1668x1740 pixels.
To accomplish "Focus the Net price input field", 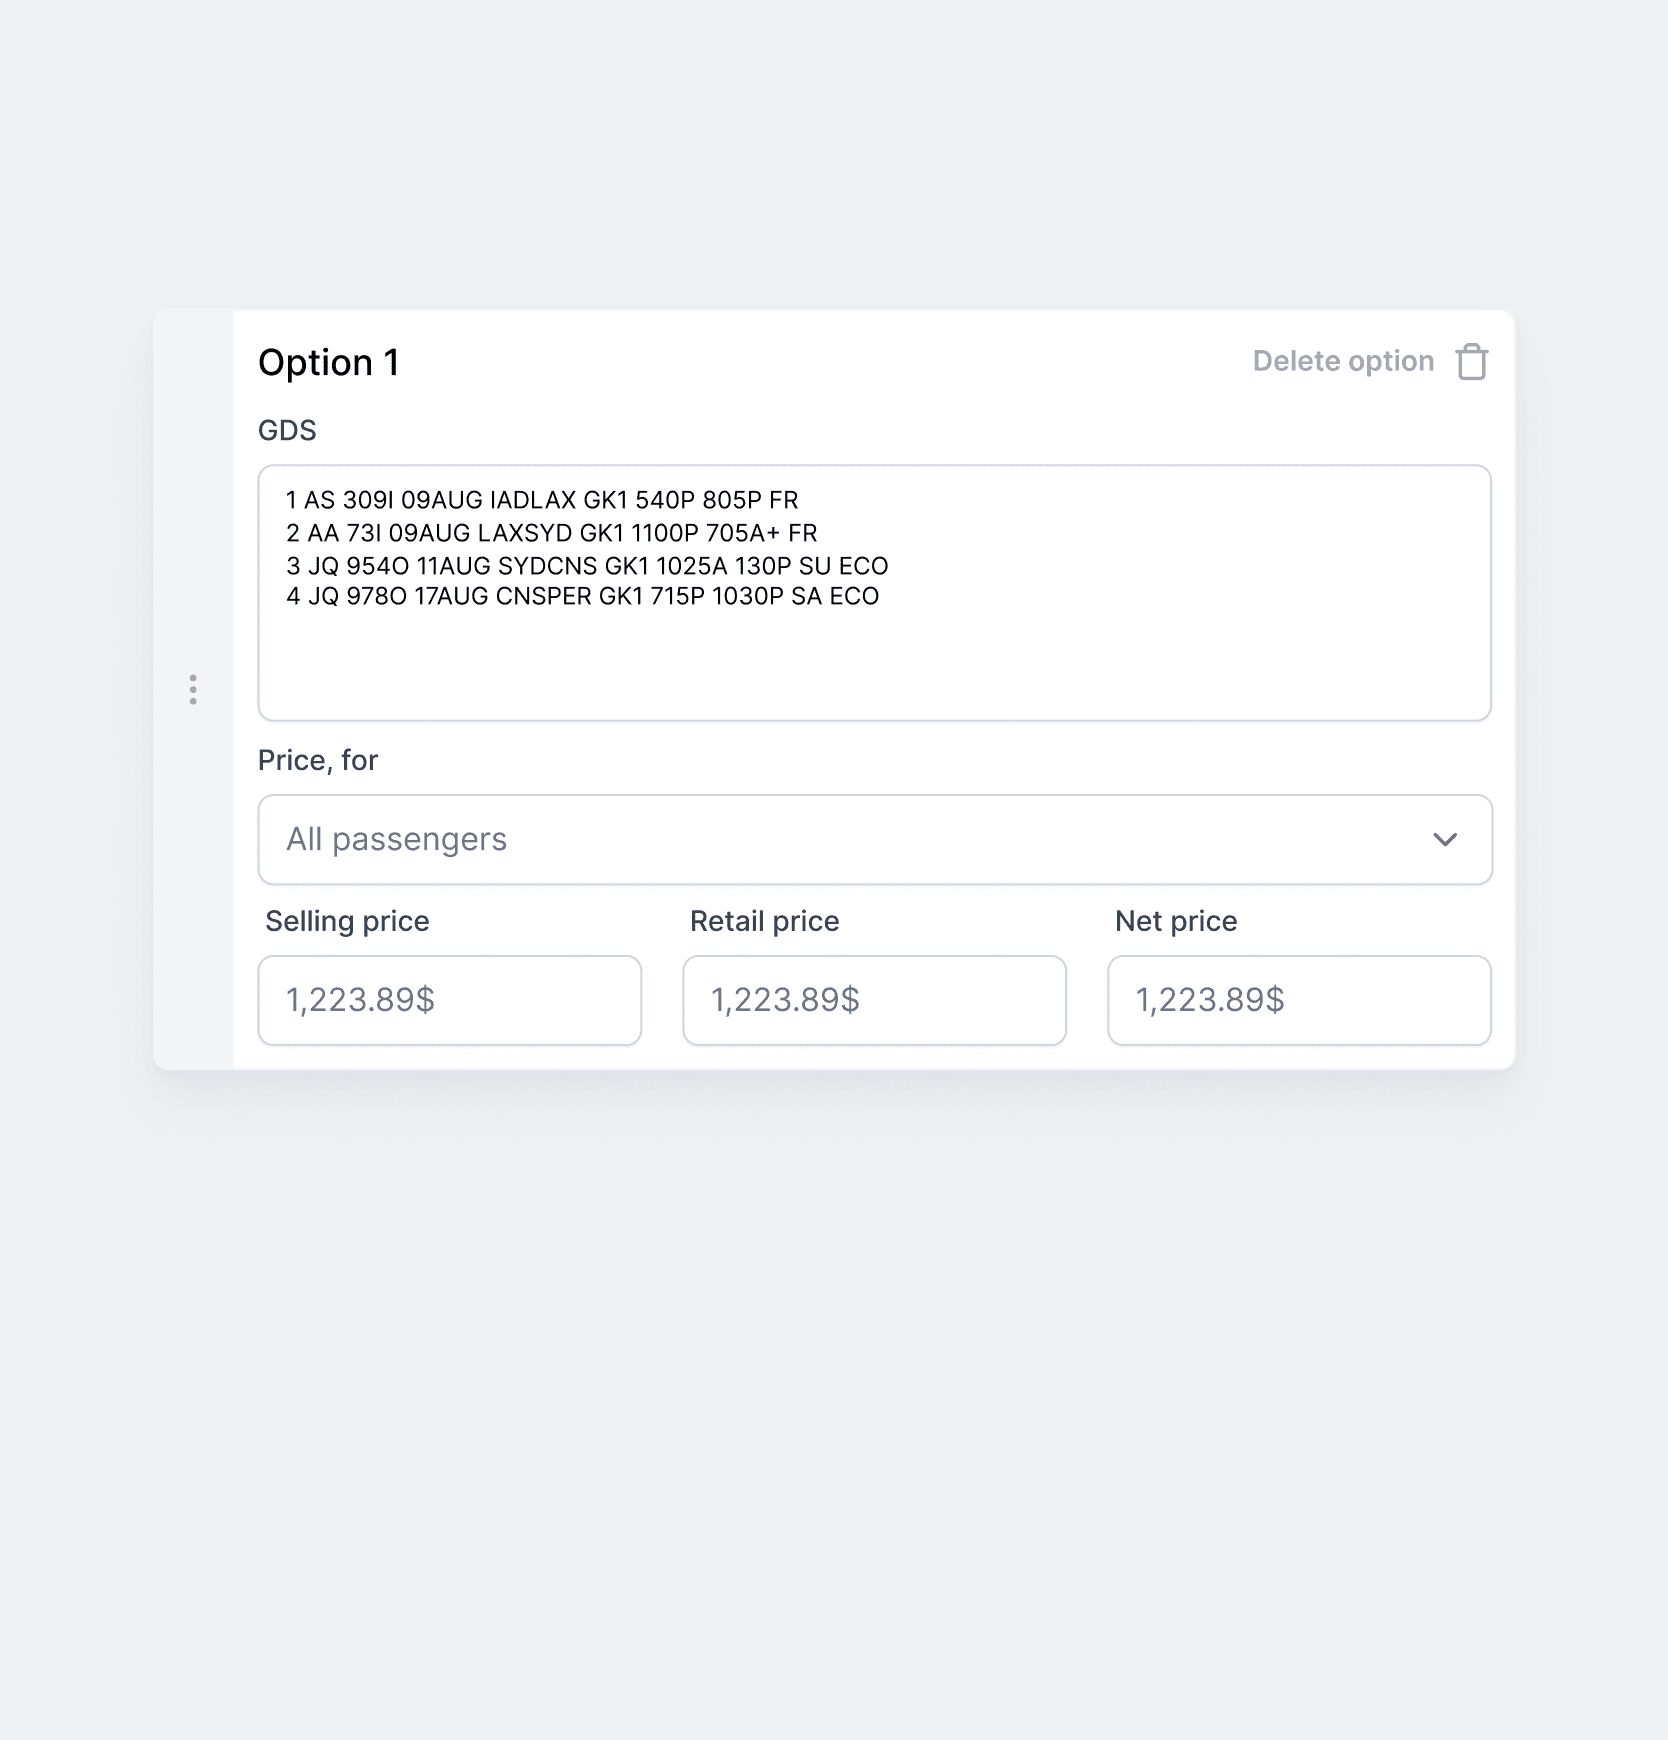I will pyautogui.click(x=1300, y=1000).
